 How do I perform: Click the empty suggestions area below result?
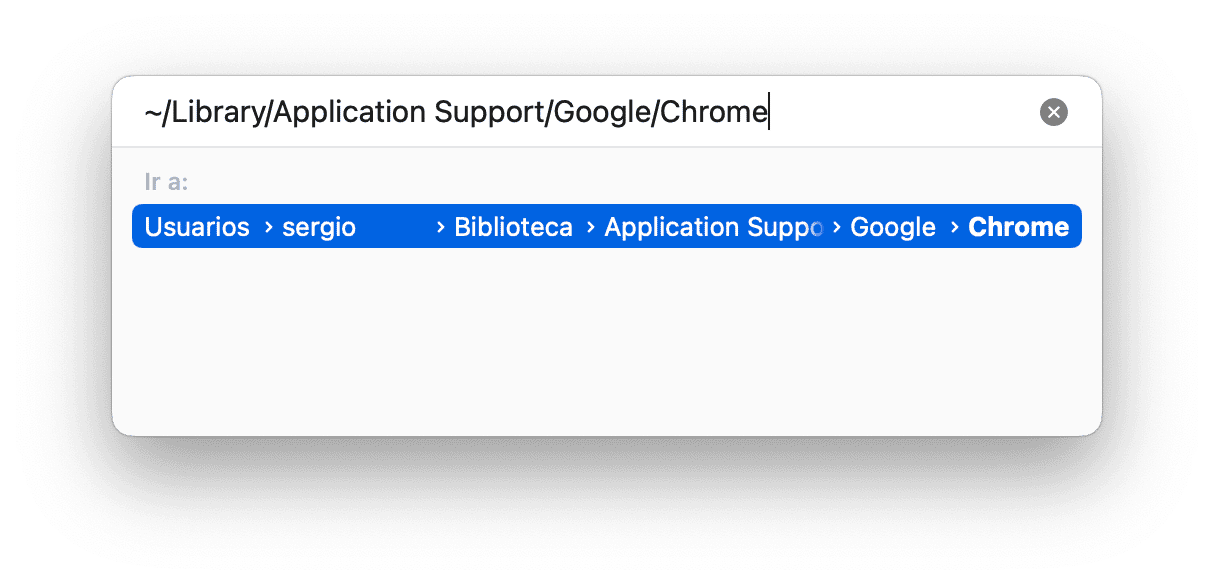pyautogui.click(x=606, y=340)
